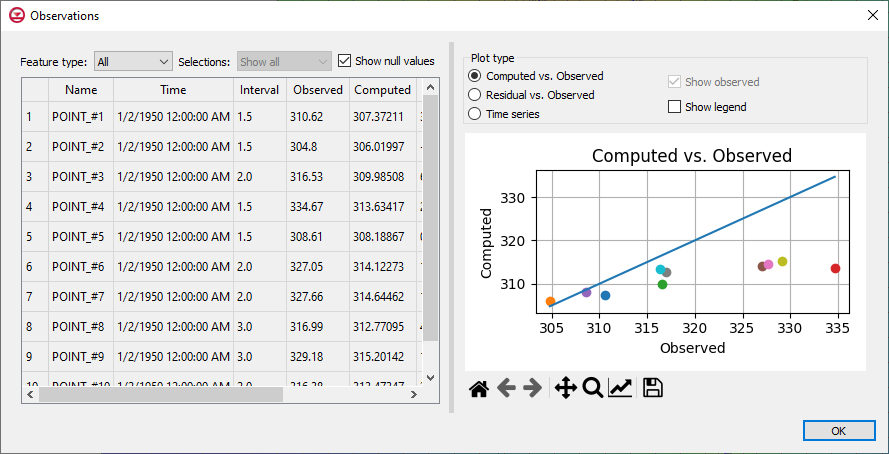Click the Computed column header
This screenshot has width=889, height=454.
[383, 90]
